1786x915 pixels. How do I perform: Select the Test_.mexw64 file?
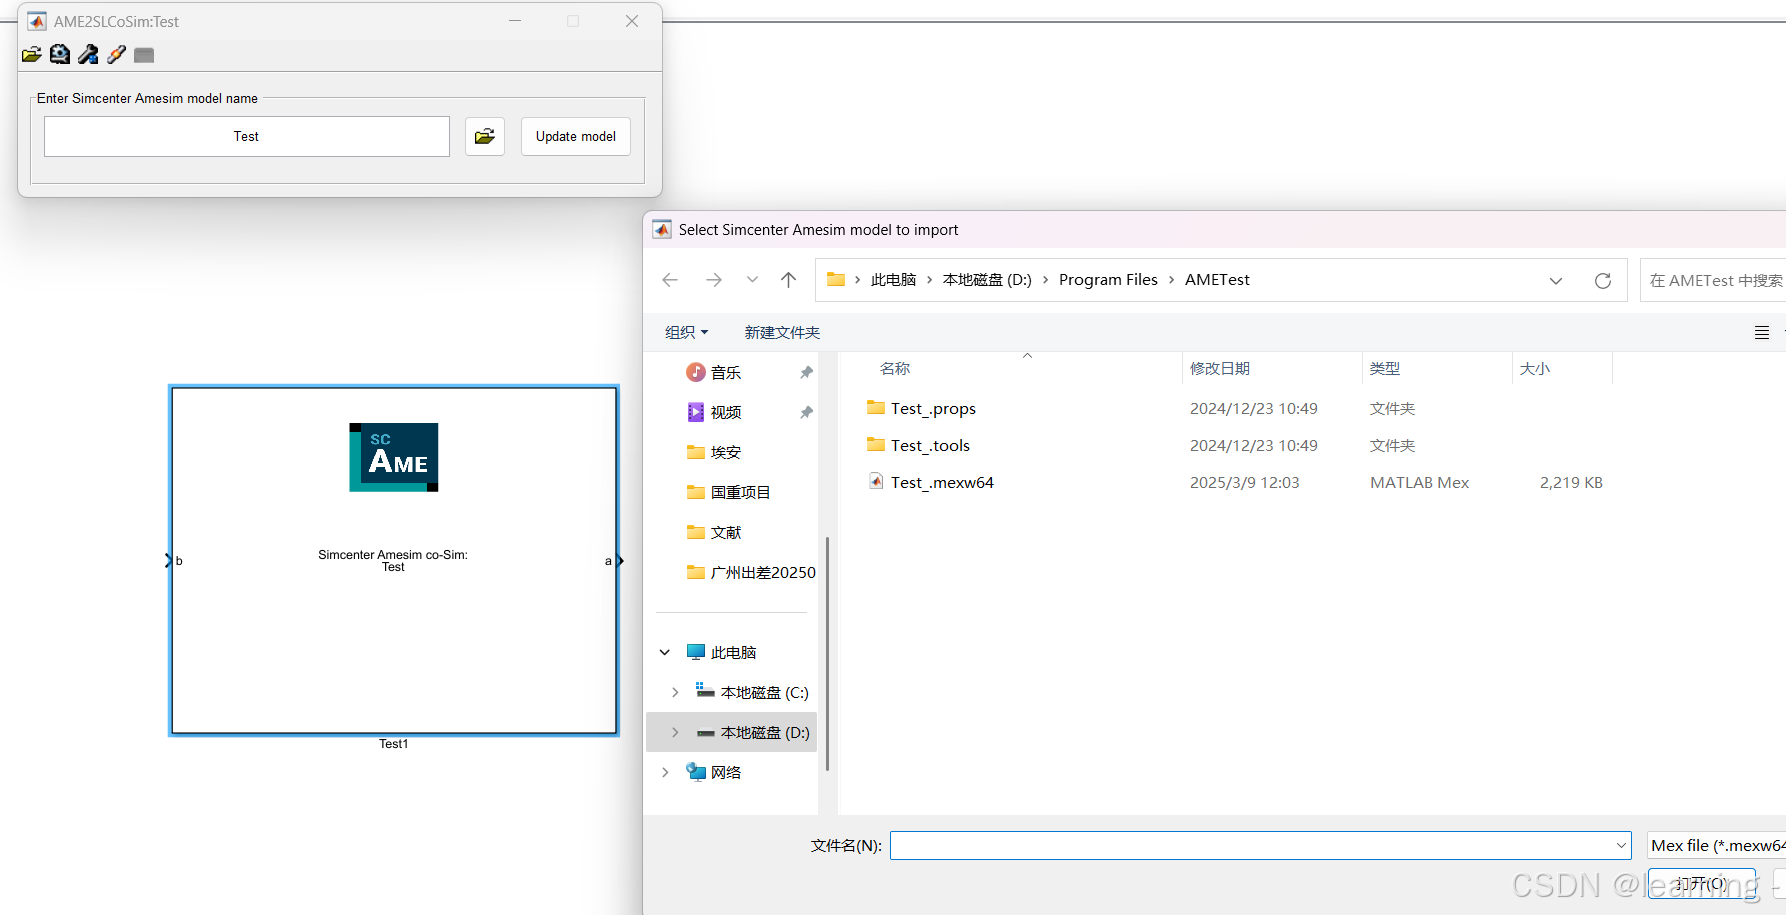click(942, 482)
